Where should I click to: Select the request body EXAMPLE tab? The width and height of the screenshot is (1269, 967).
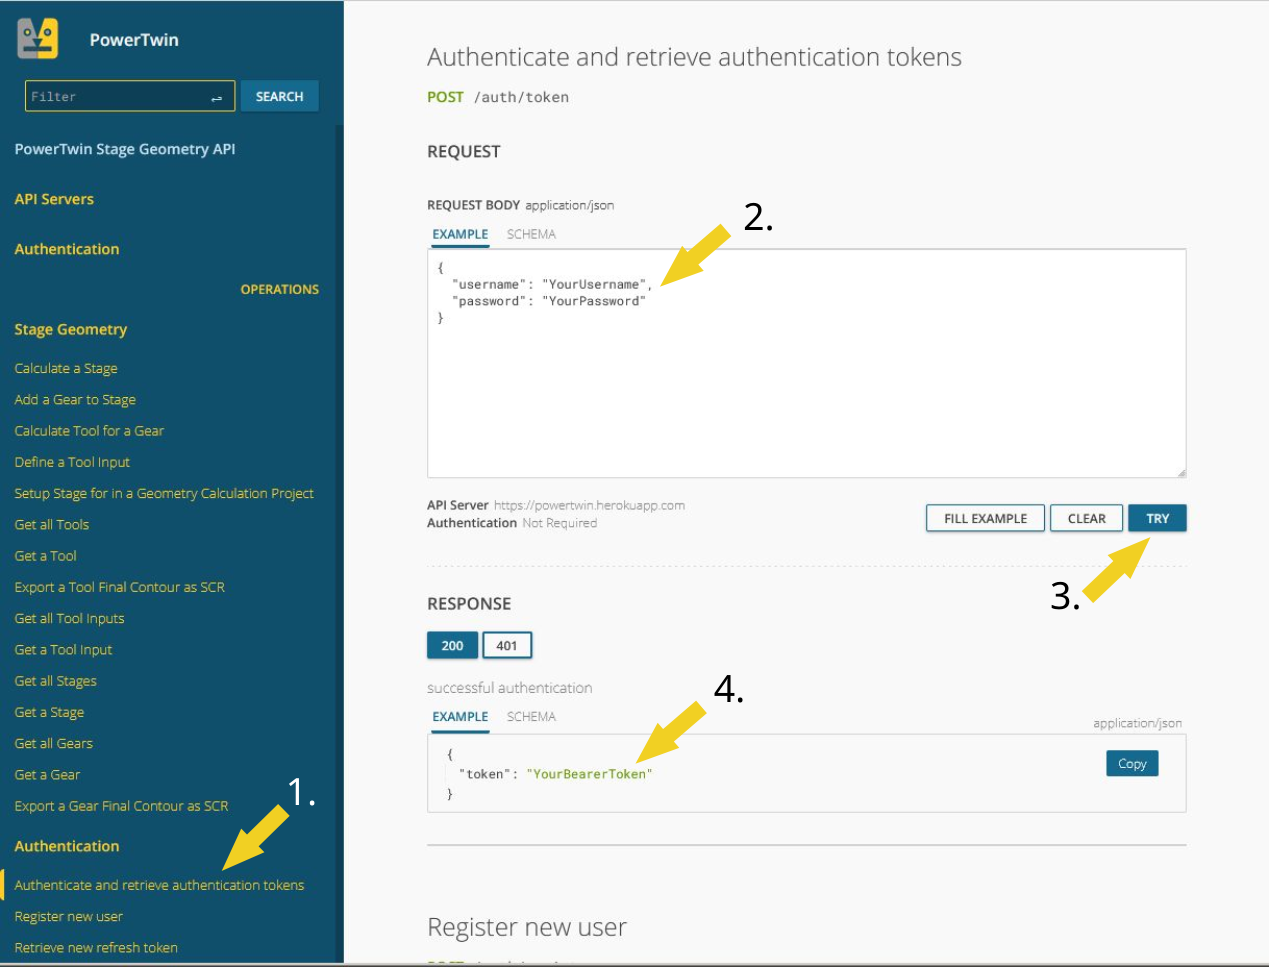pos(460,234)
